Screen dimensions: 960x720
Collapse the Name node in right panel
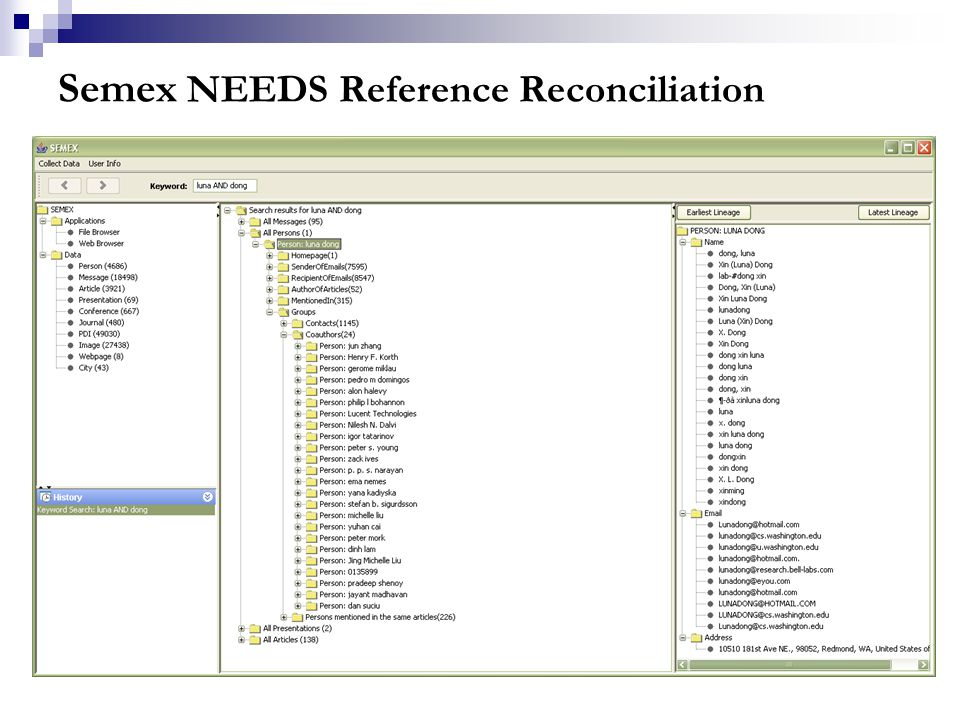point(683,242)
